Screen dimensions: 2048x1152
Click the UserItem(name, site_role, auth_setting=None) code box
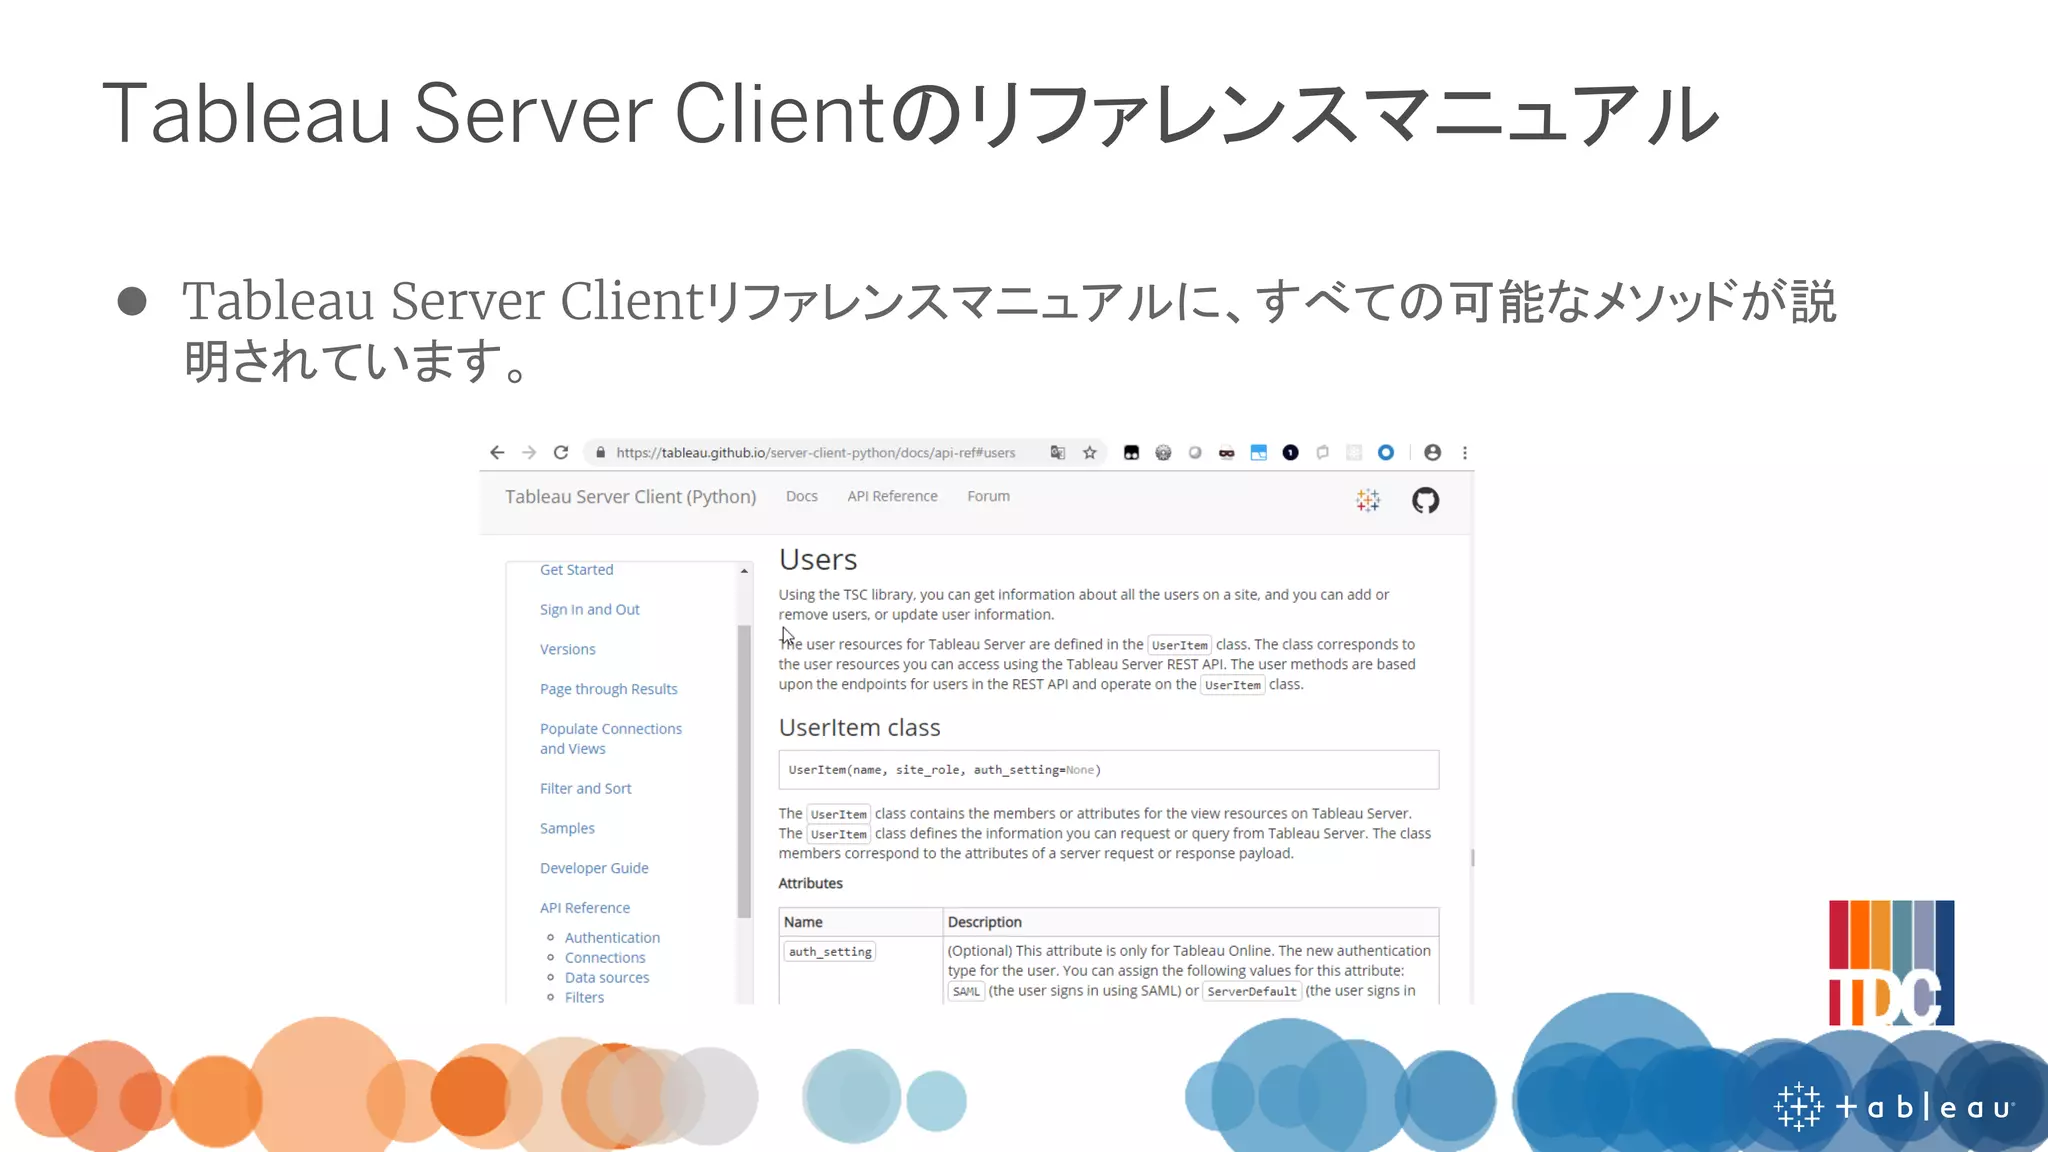(x=1108, y=770)
